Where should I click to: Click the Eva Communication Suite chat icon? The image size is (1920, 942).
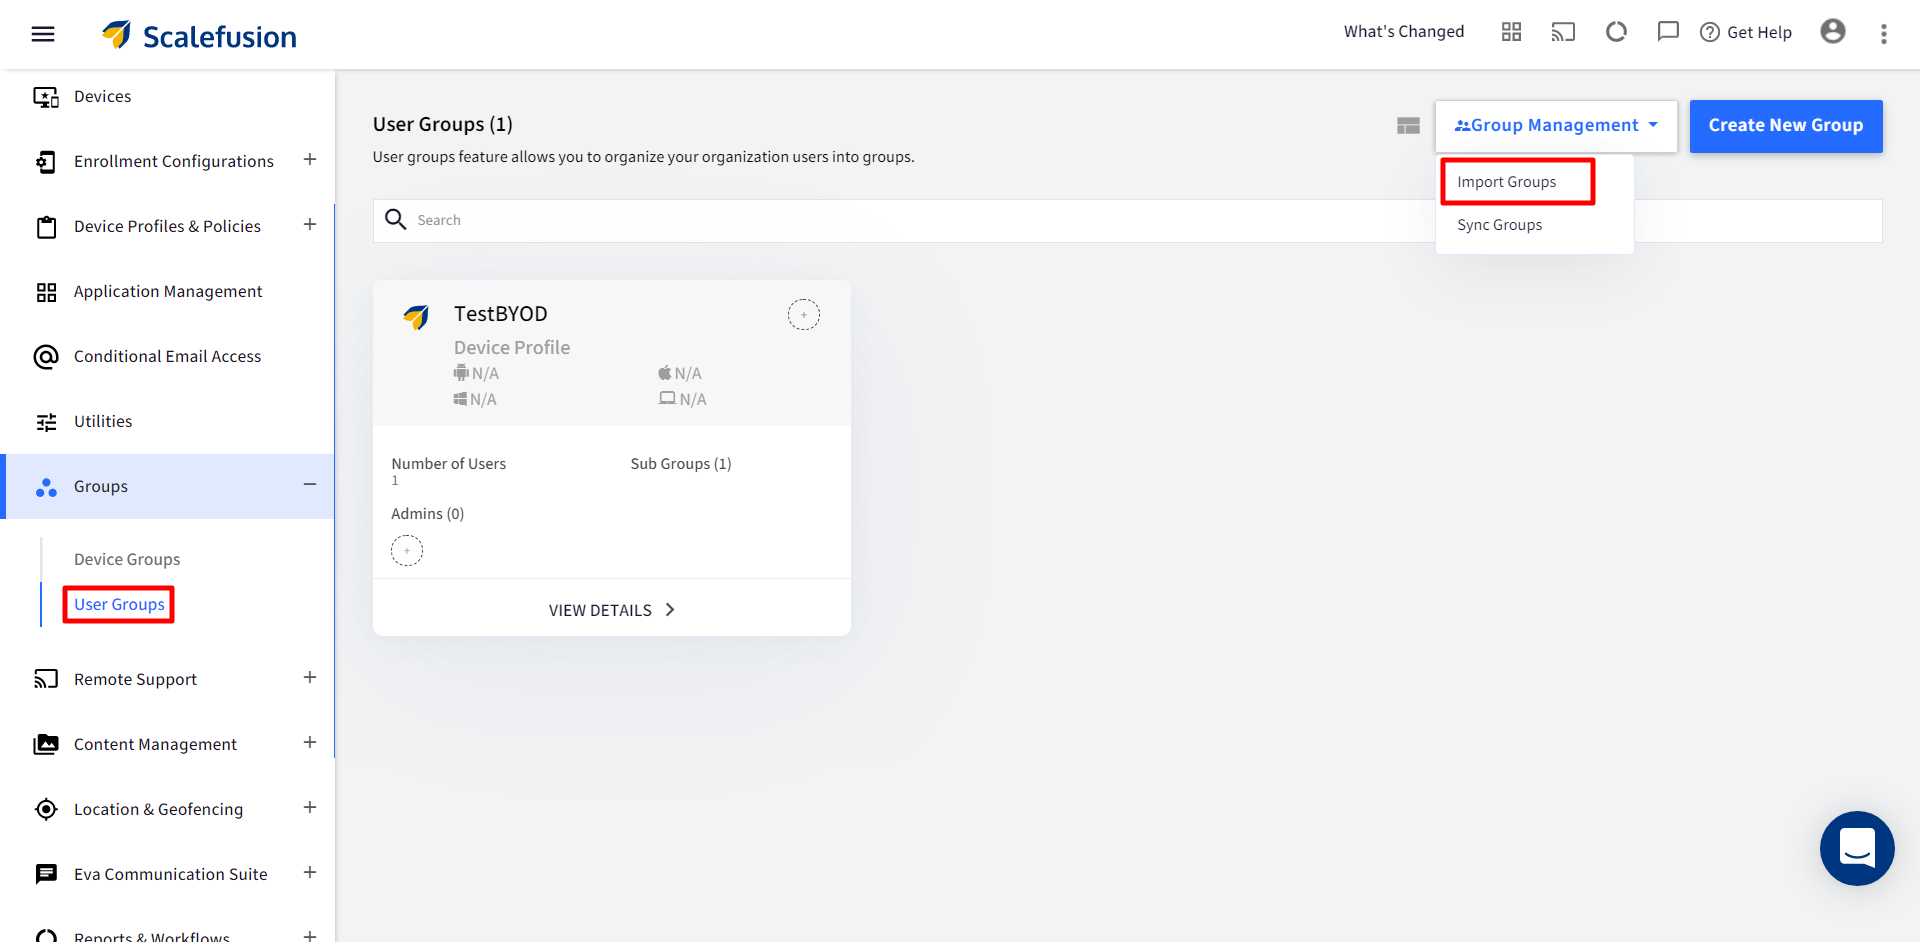pyautogui.click(x=46, y=874)
